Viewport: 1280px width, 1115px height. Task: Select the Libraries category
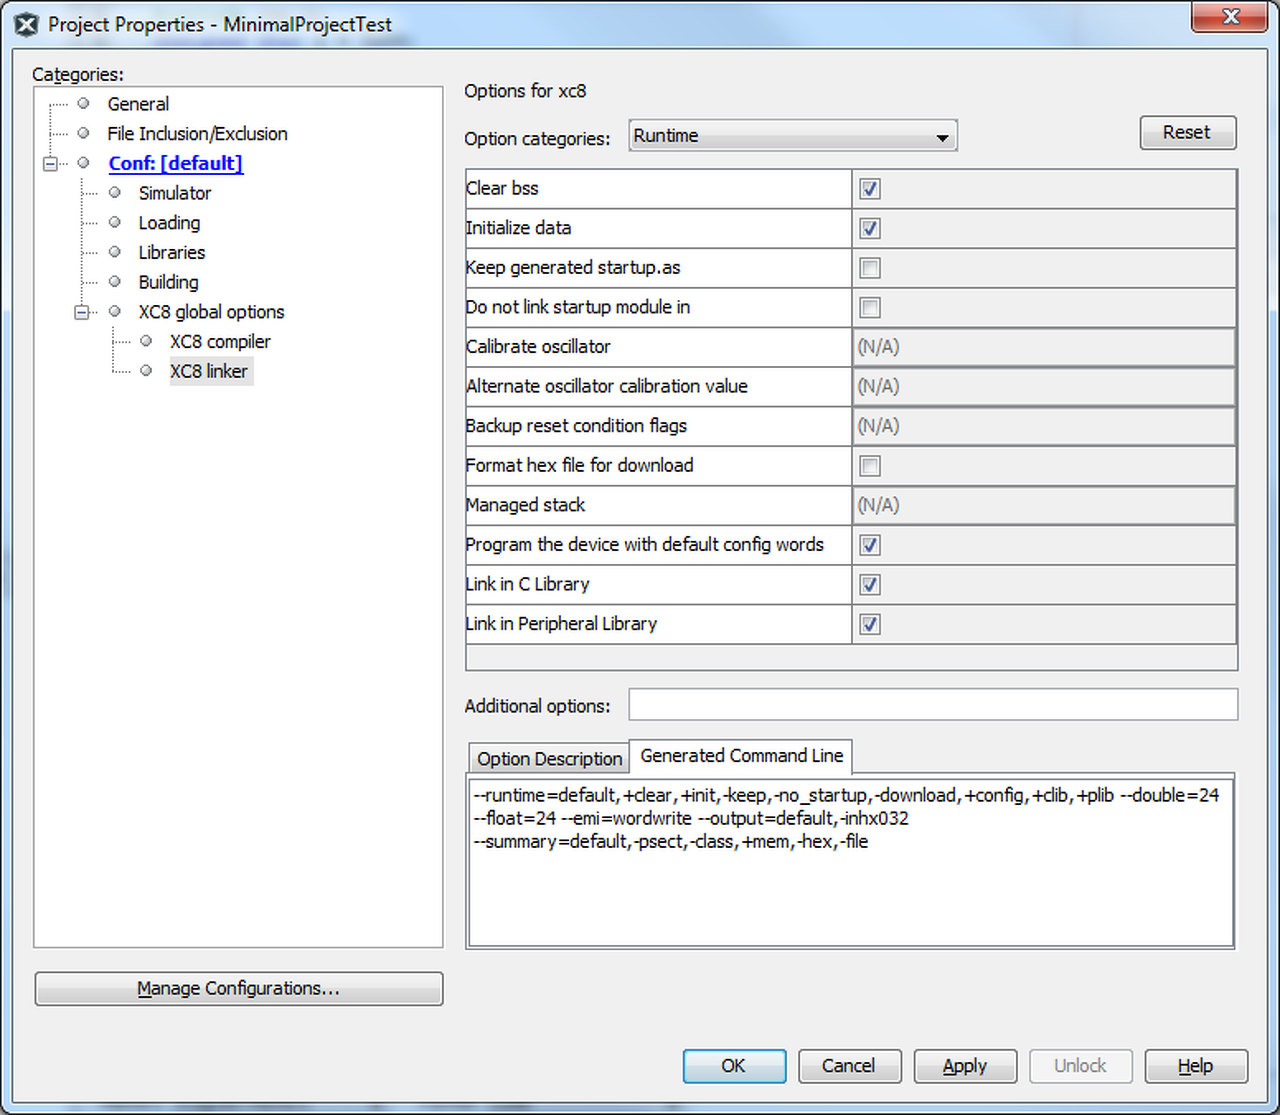[x=172, y=253]
